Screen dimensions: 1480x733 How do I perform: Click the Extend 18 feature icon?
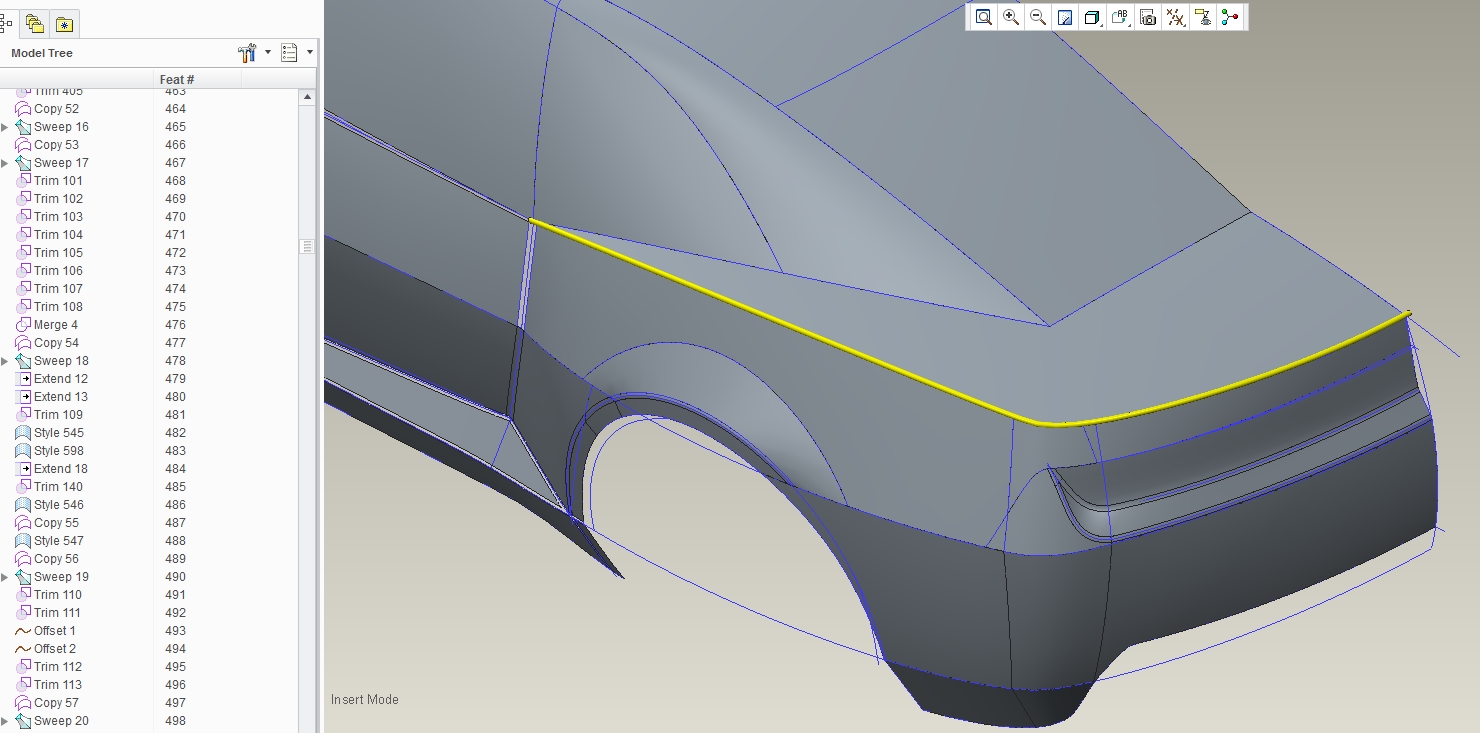[23, 469]
